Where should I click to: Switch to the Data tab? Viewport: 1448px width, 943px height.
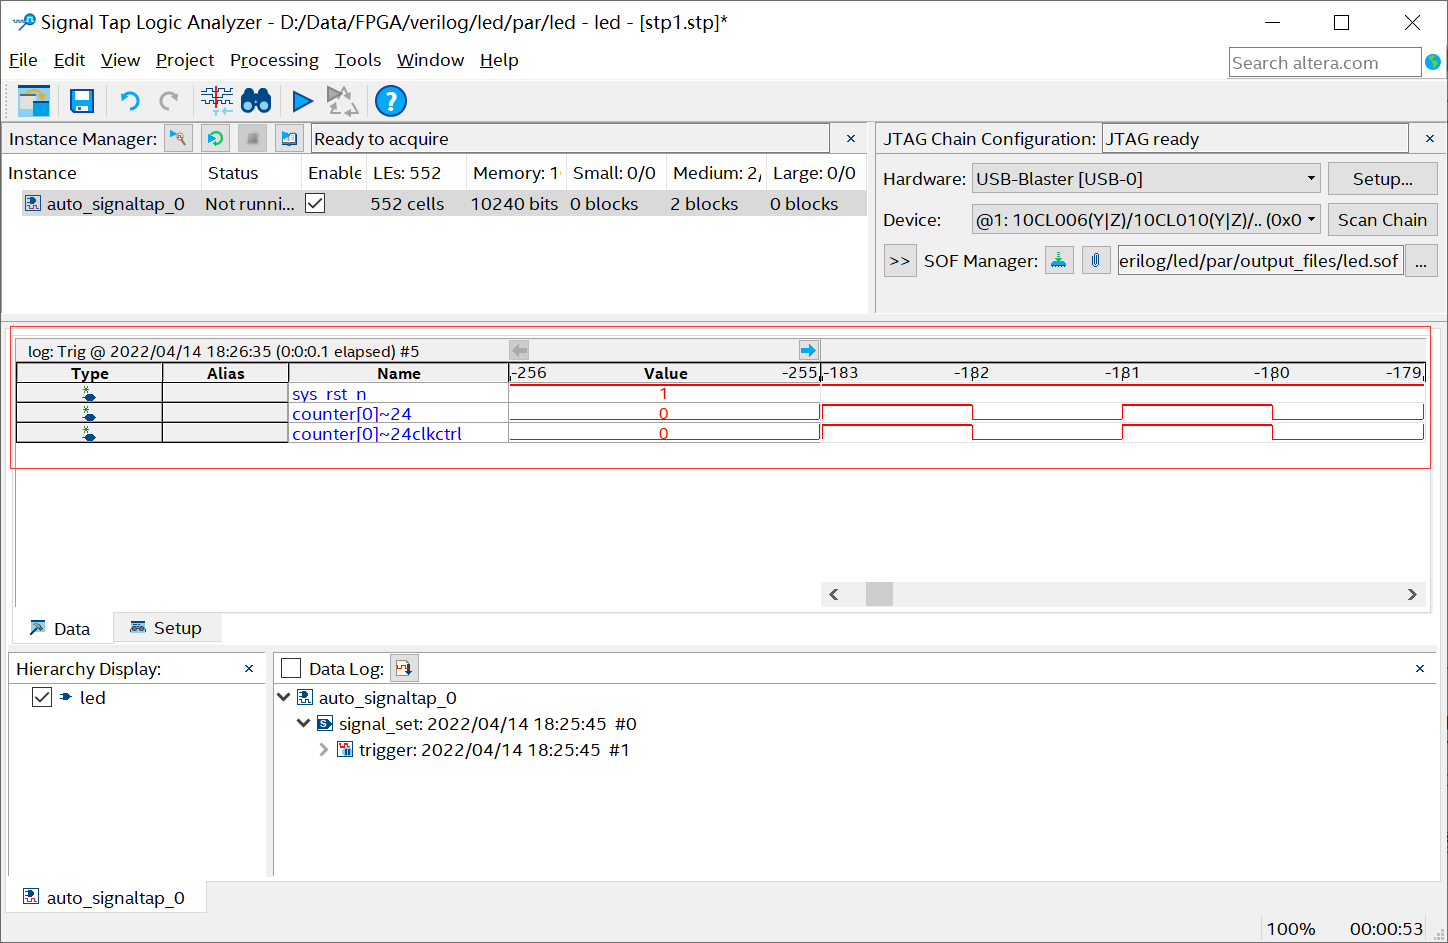(61, 628)
